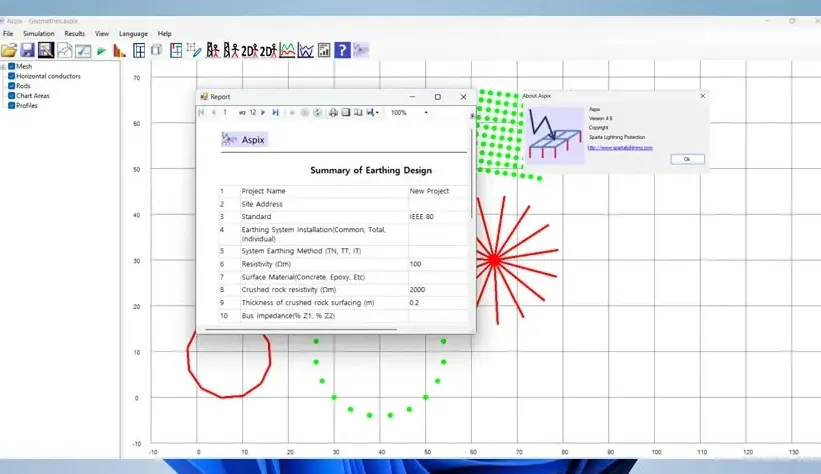Open the Language menu
The width and height of the screenshot is (821, 474).
pos(134,34)
